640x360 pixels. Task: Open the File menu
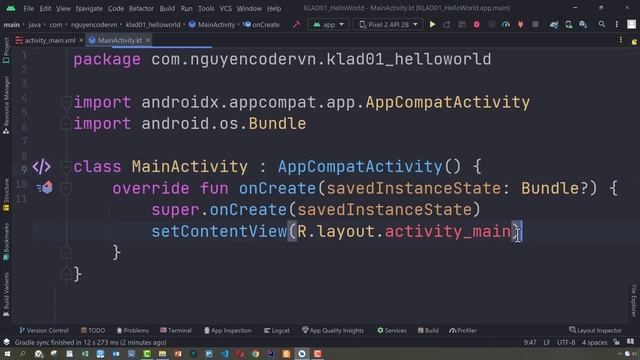tap(29, 8)
